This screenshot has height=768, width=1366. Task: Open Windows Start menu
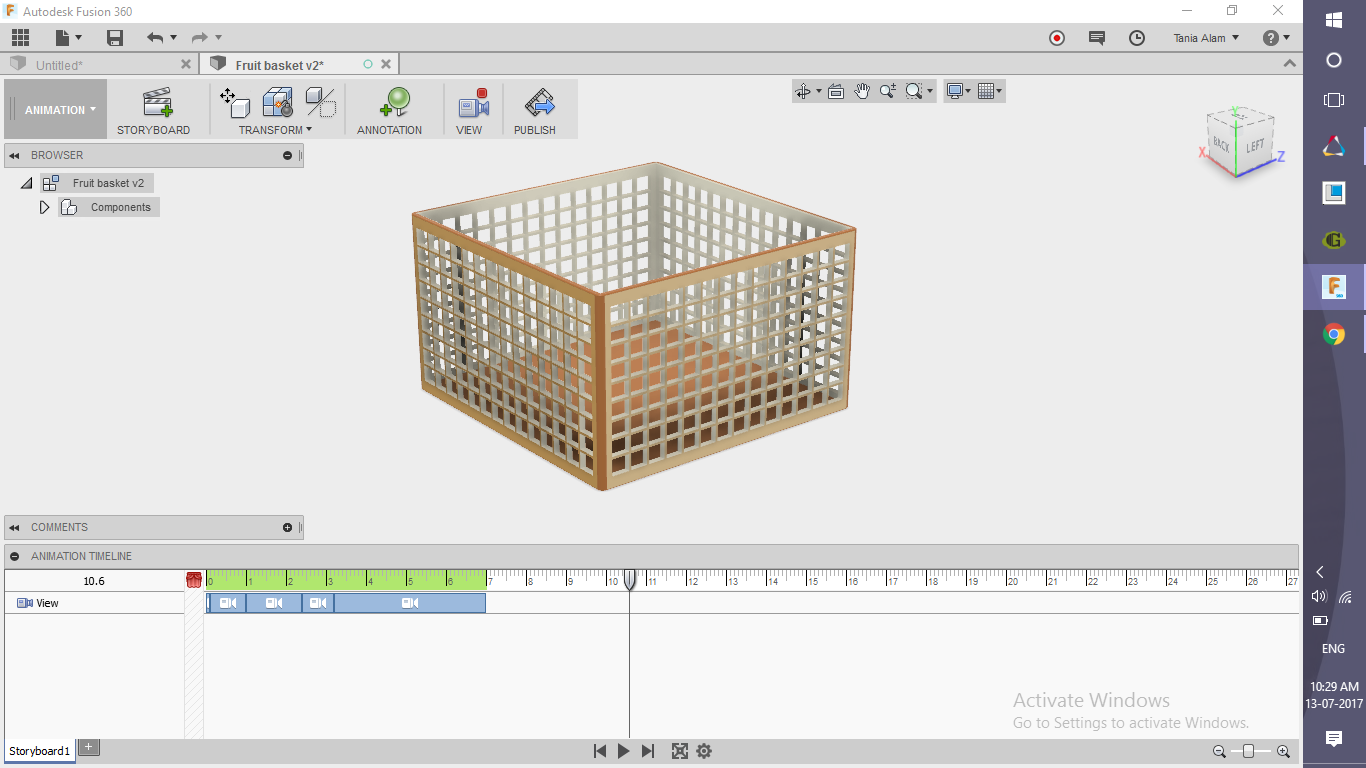(x=1333, y=20)
